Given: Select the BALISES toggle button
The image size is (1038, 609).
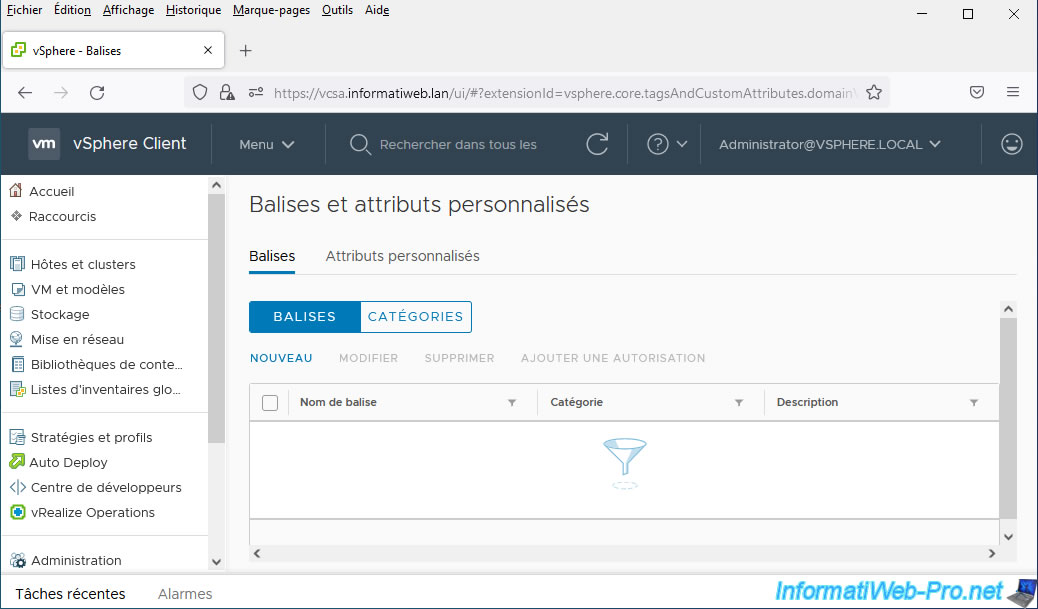Looking at the screenshot, I should point(304,317).
